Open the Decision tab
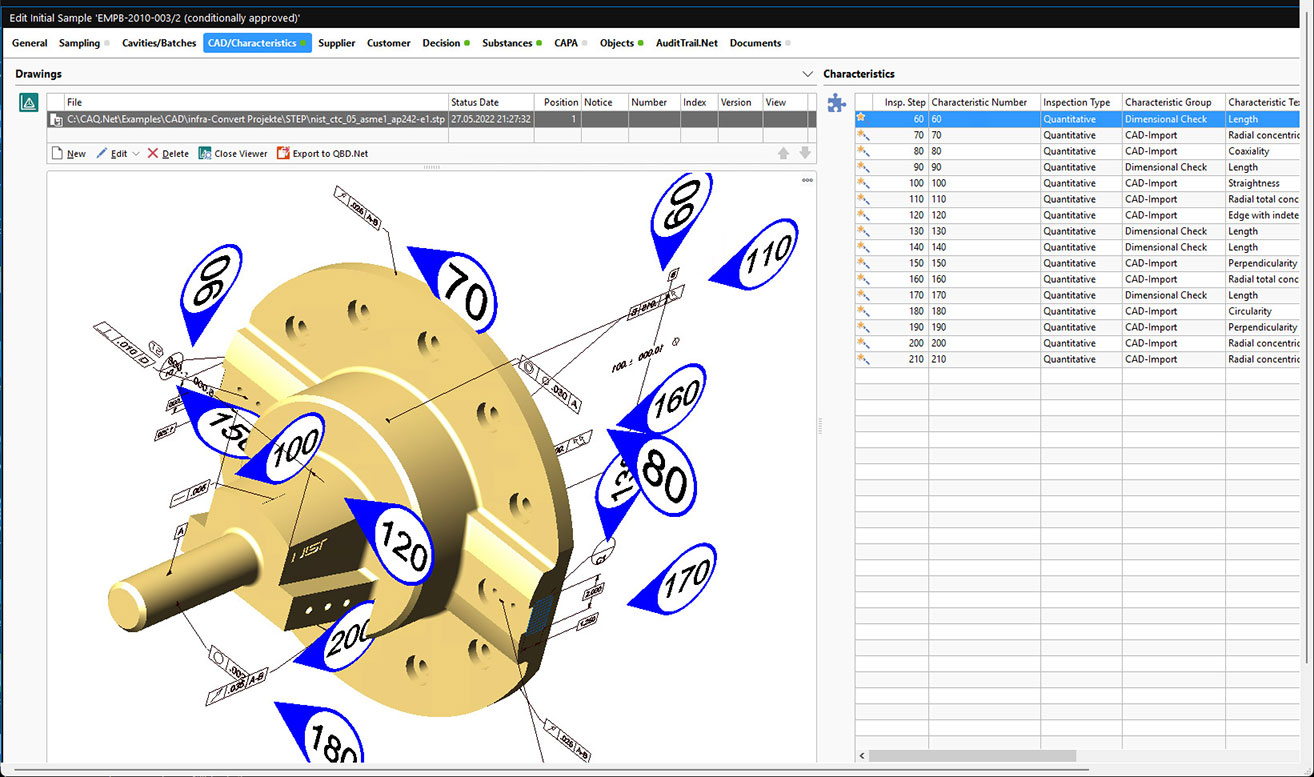Image resolution: width=1314 pixels, height=777 pixels. click(441, 43)
